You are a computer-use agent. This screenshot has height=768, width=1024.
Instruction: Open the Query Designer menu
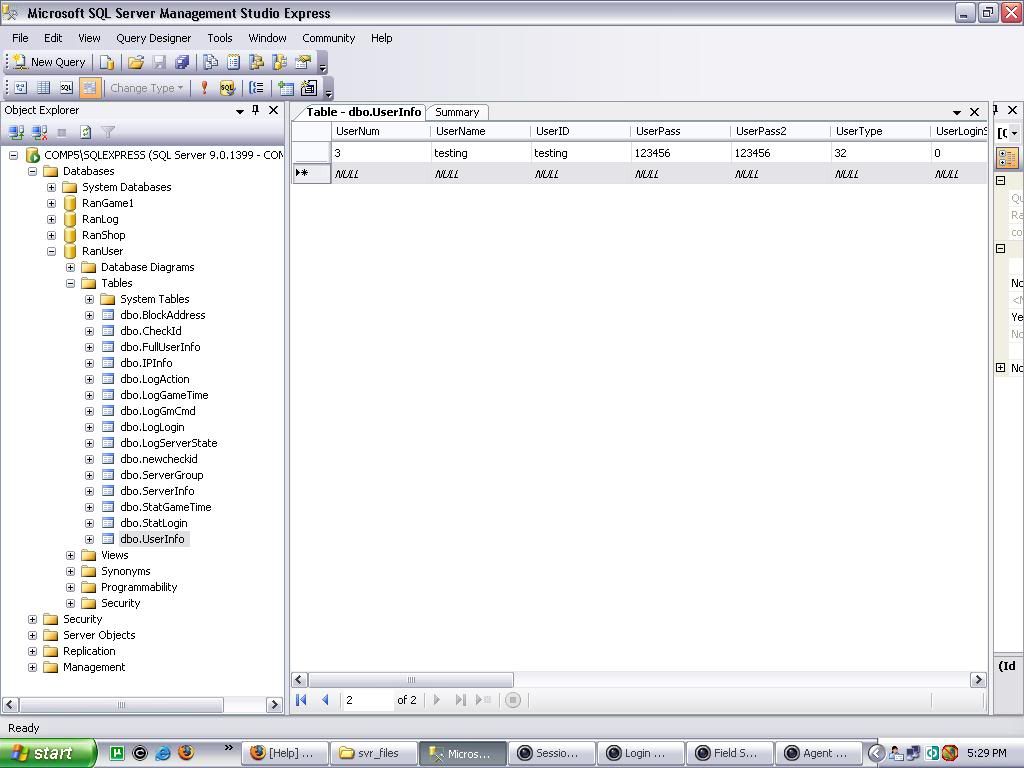coord(153,38)
